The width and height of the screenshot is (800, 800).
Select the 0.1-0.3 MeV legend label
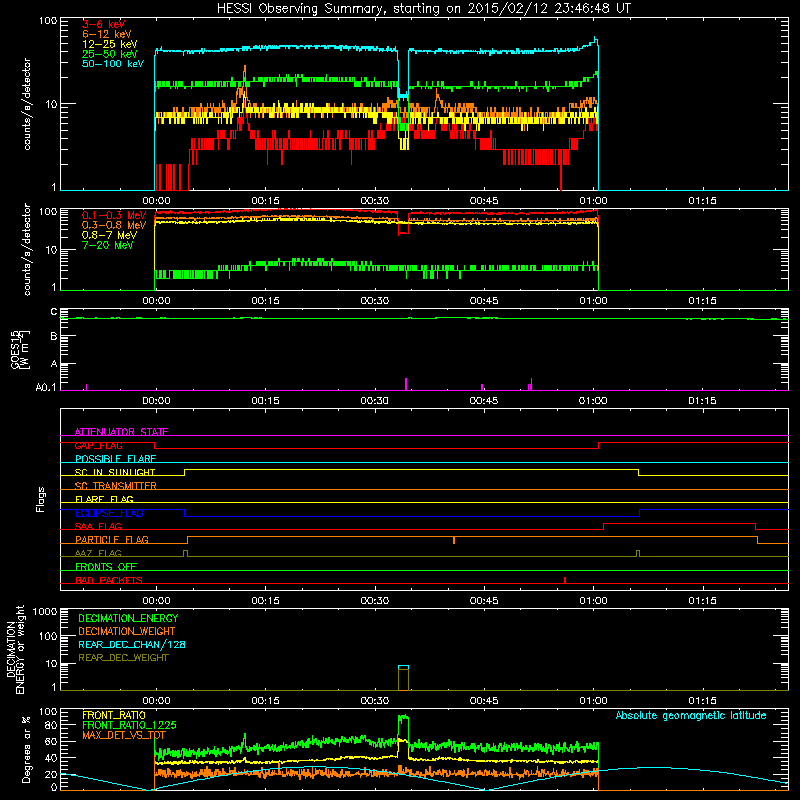click(x=114, y=215)
